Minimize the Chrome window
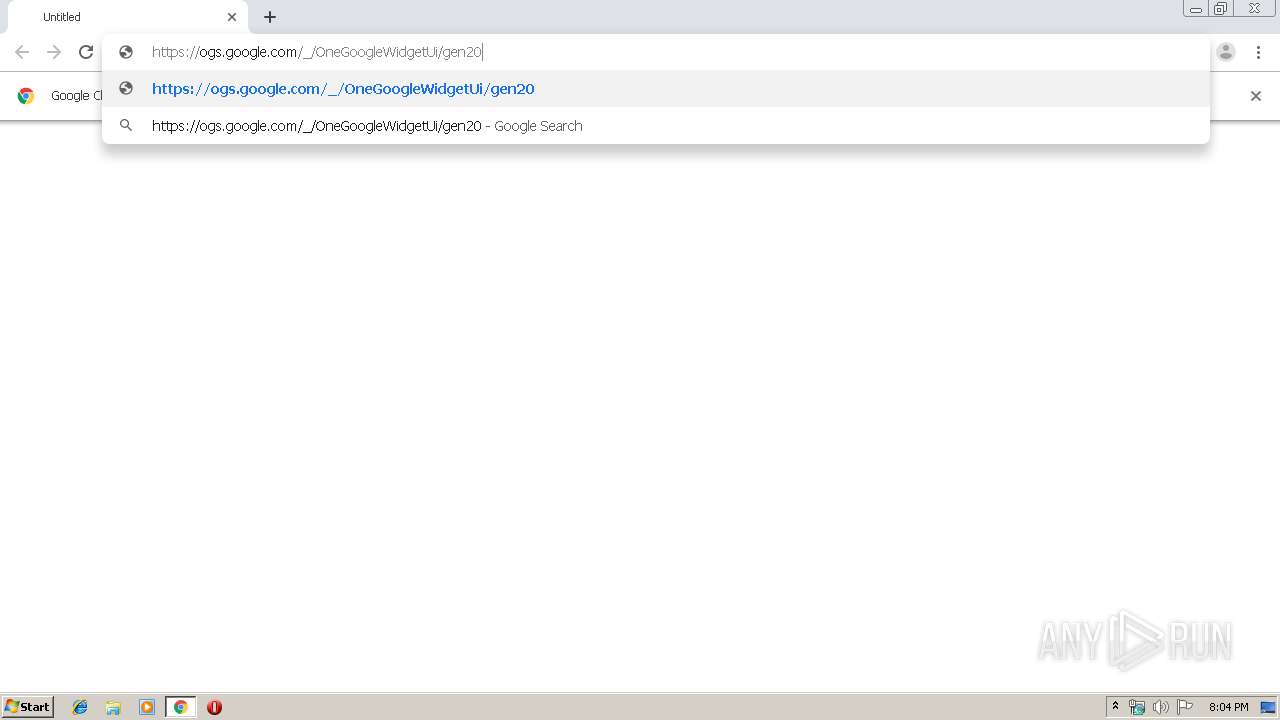Image resolution: width=1280 pixels, height=720 pixels. click(1195, 9)
